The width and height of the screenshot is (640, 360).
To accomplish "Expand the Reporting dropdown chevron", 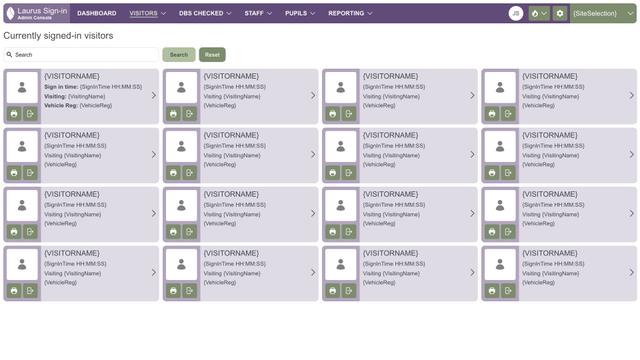I will coord(370,13).
